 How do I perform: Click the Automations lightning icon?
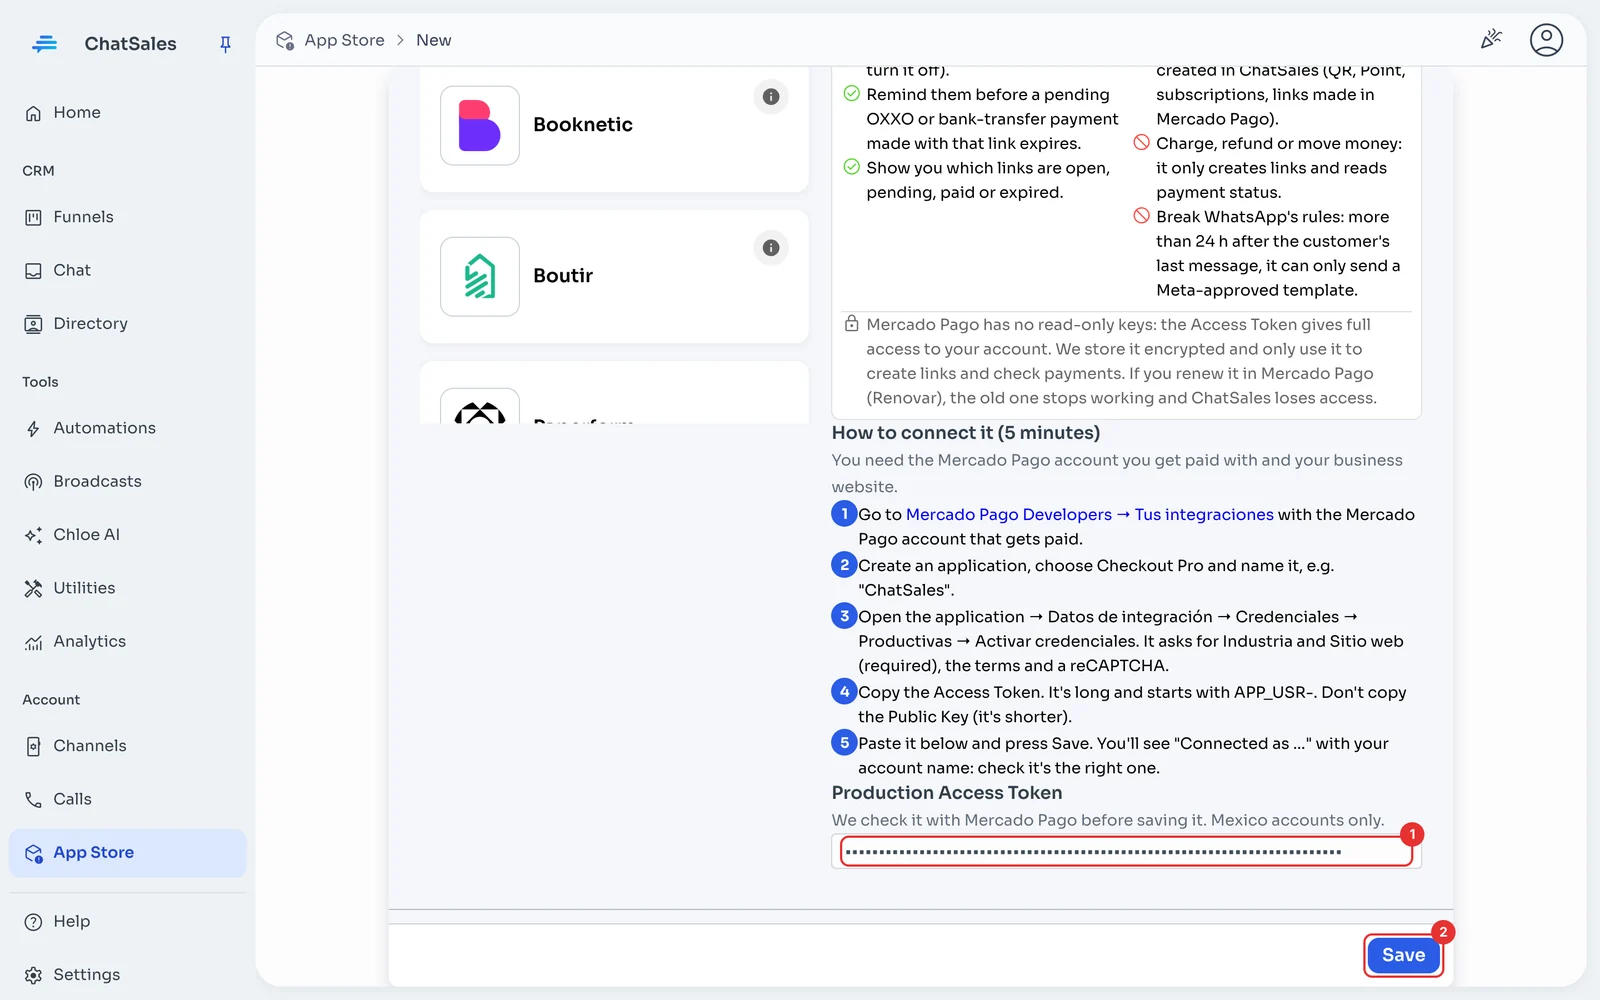[x=33, y=429]
